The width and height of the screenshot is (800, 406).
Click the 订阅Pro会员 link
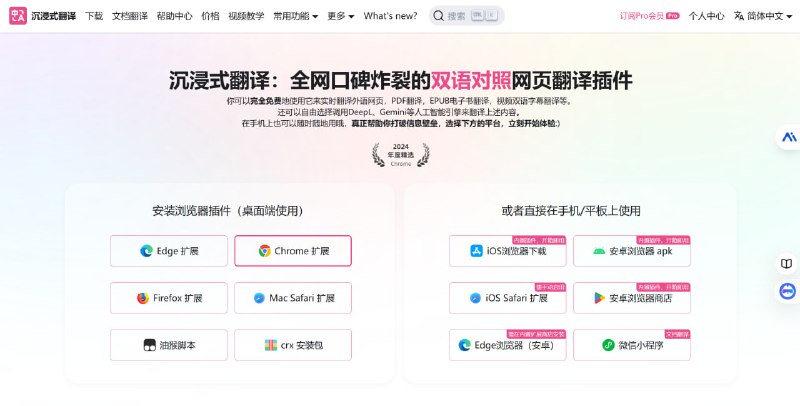click(649, 16)
